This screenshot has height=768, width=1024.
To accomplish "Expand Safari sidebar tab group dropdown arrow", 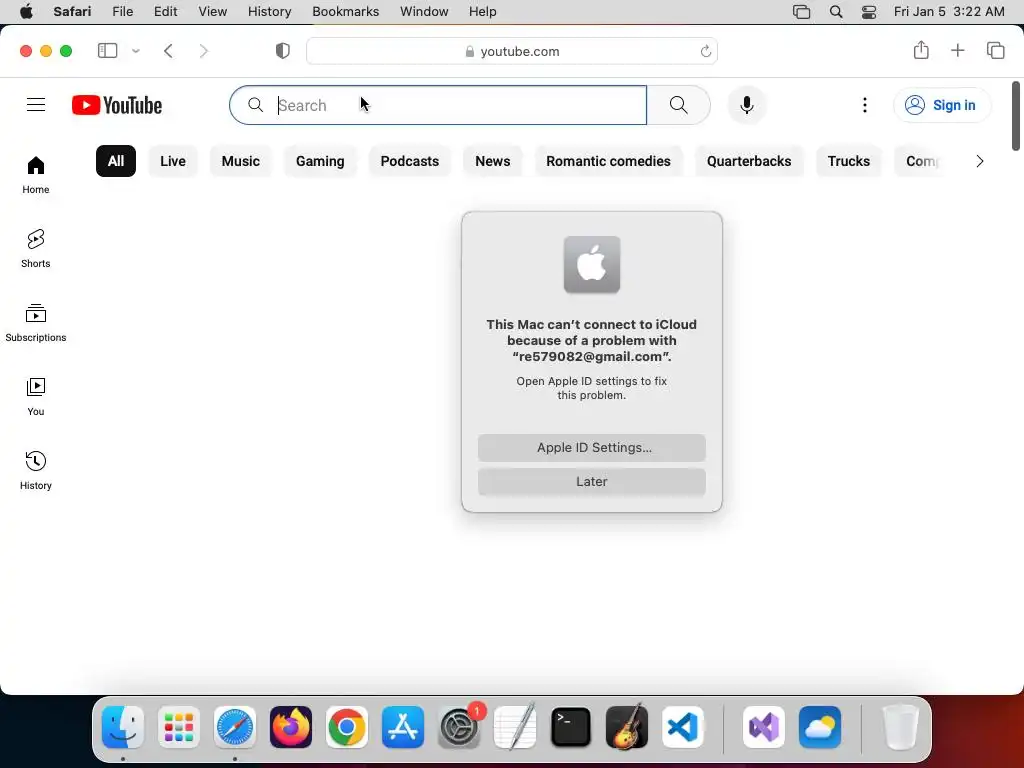I will pyautogui.click(x=136, y=50).
